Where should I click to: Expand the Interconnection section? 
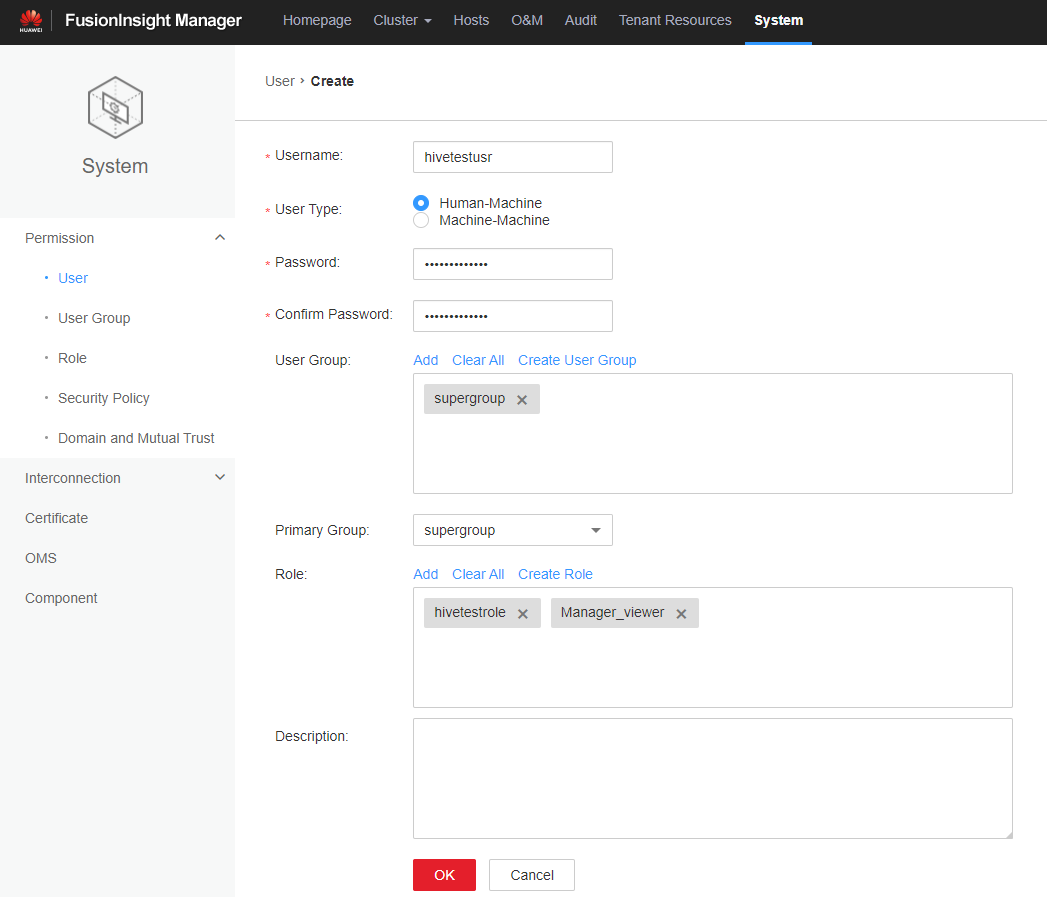tap(220, 478)
